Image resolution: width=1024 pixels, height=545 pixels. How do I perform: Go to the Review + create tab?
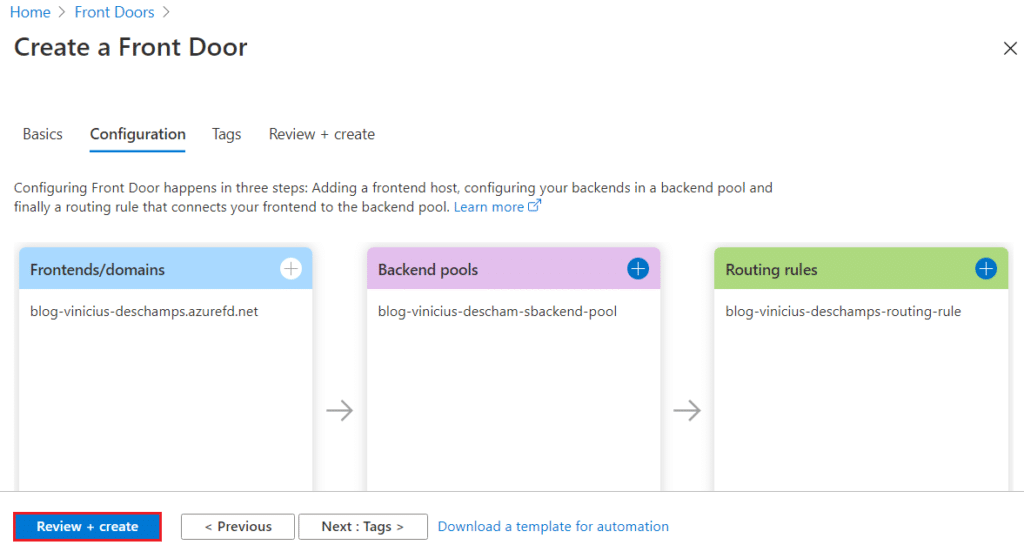click(x=322, y=134)
